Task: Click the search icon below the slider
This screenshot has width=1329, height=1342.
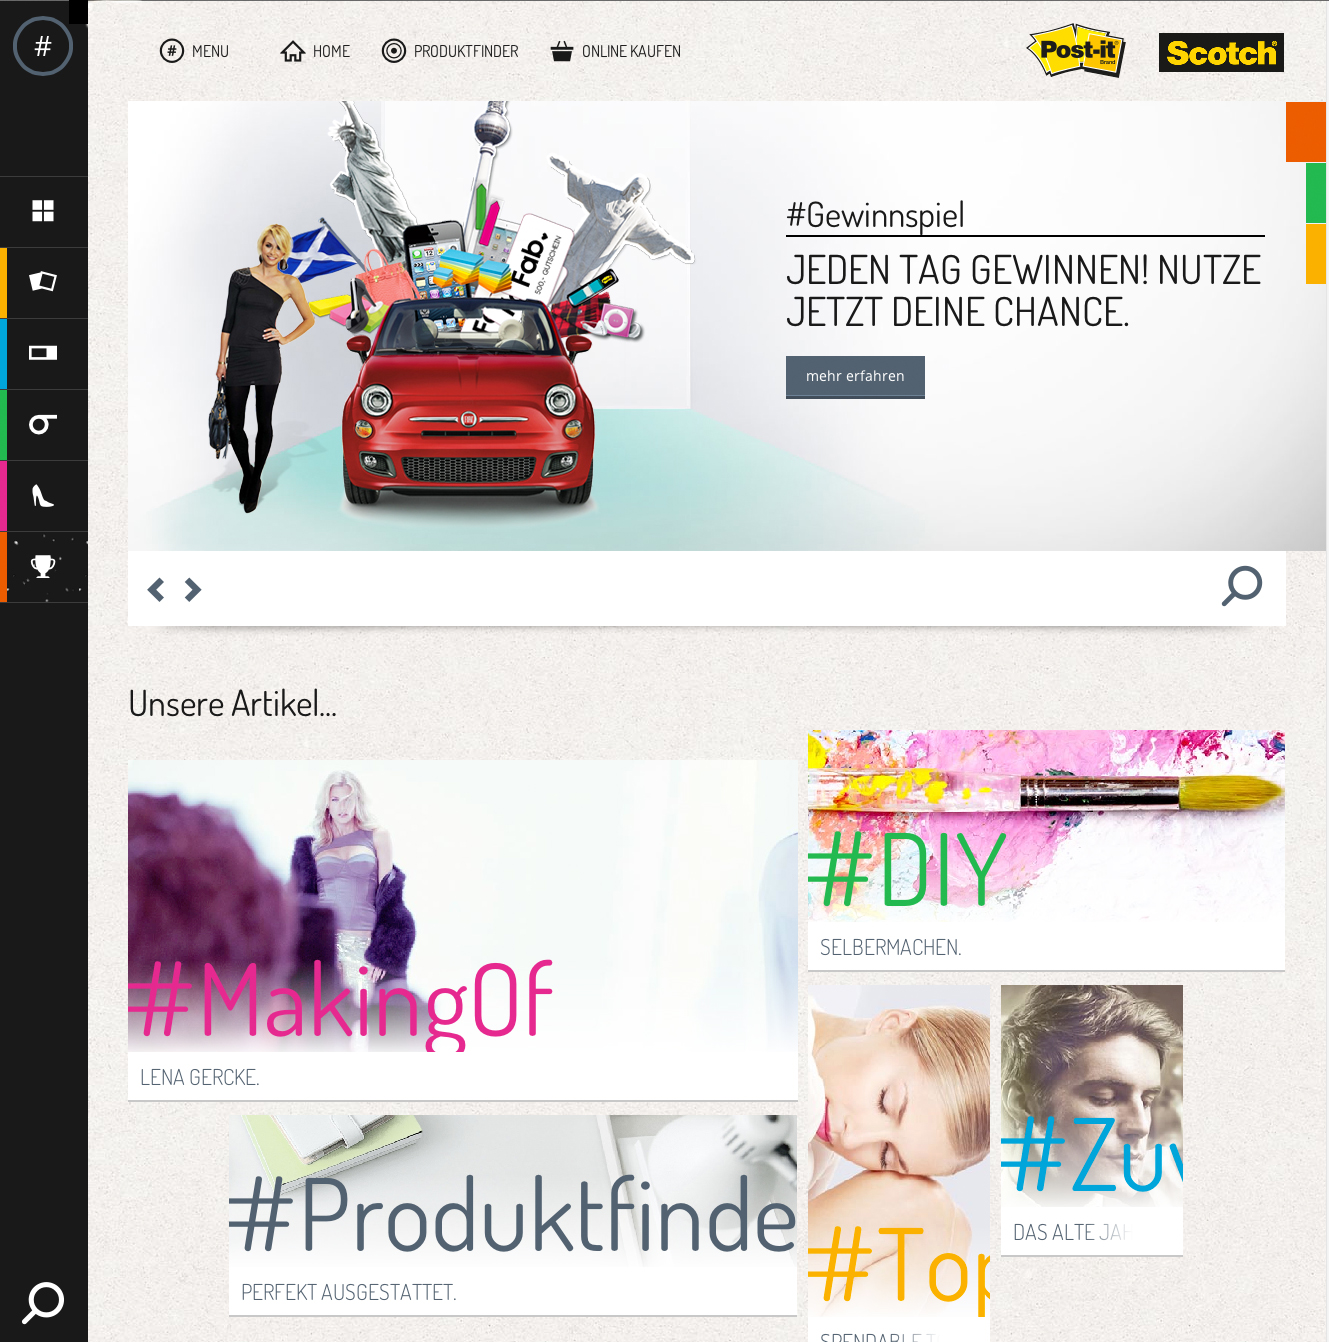Action: (1242, 586)
